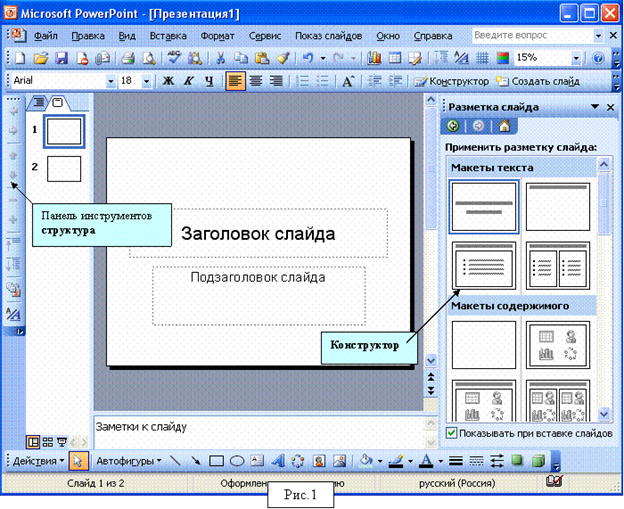
Task: Toggle Italic (К) formatting
Action: coord(188,81)
